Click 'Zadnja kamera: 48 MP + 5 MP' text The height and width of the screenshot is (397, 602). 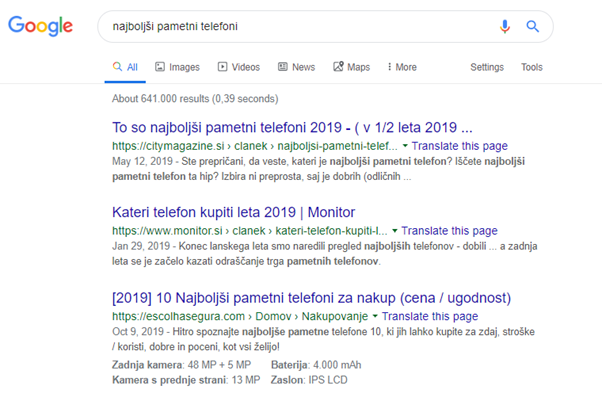click(x=182, y=365)
